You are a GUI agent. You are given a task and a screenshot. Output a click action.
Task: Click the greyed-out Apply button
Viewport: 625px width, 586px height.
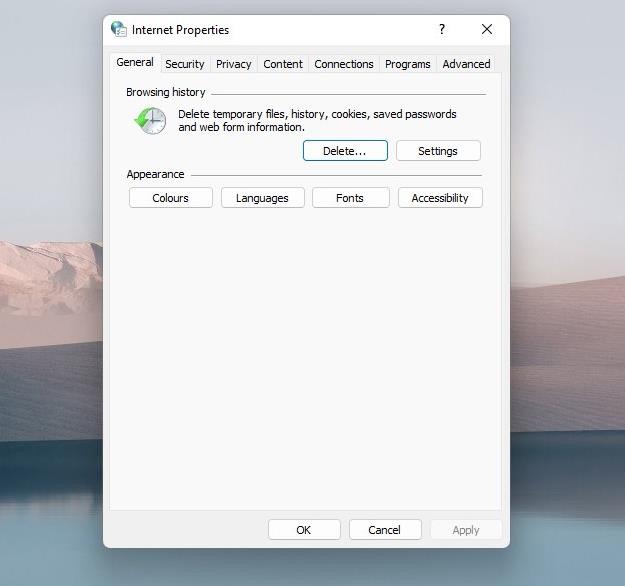tap(466, 529)
